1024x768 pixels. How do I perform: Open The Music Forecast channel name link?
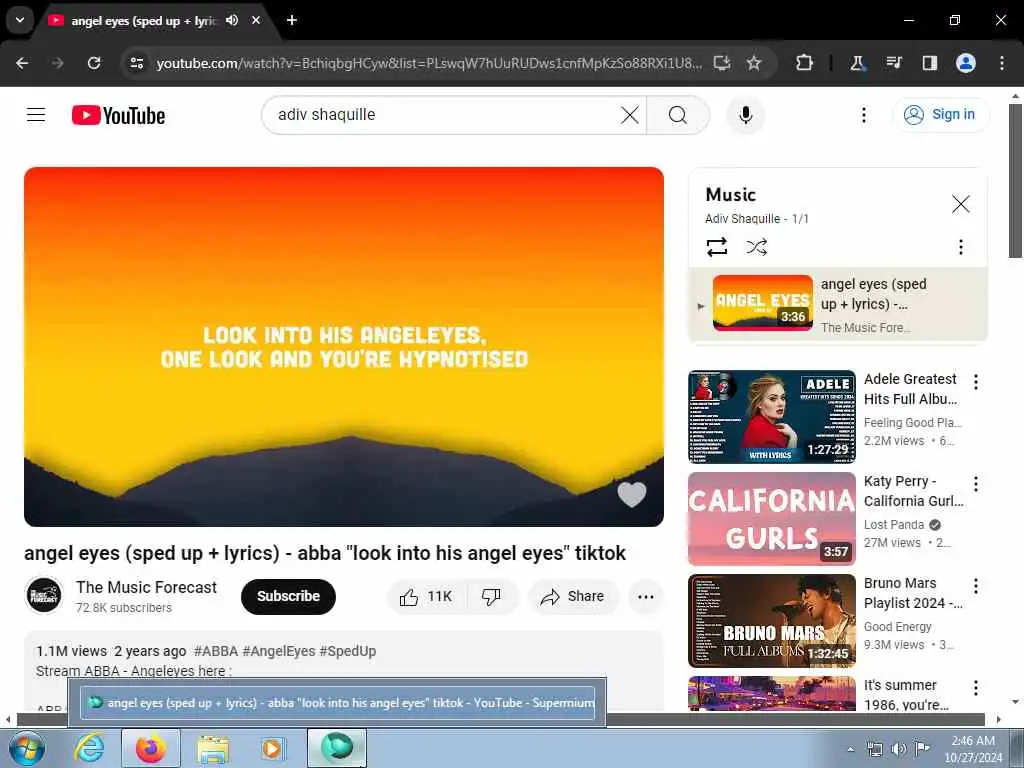coord(146,587)
